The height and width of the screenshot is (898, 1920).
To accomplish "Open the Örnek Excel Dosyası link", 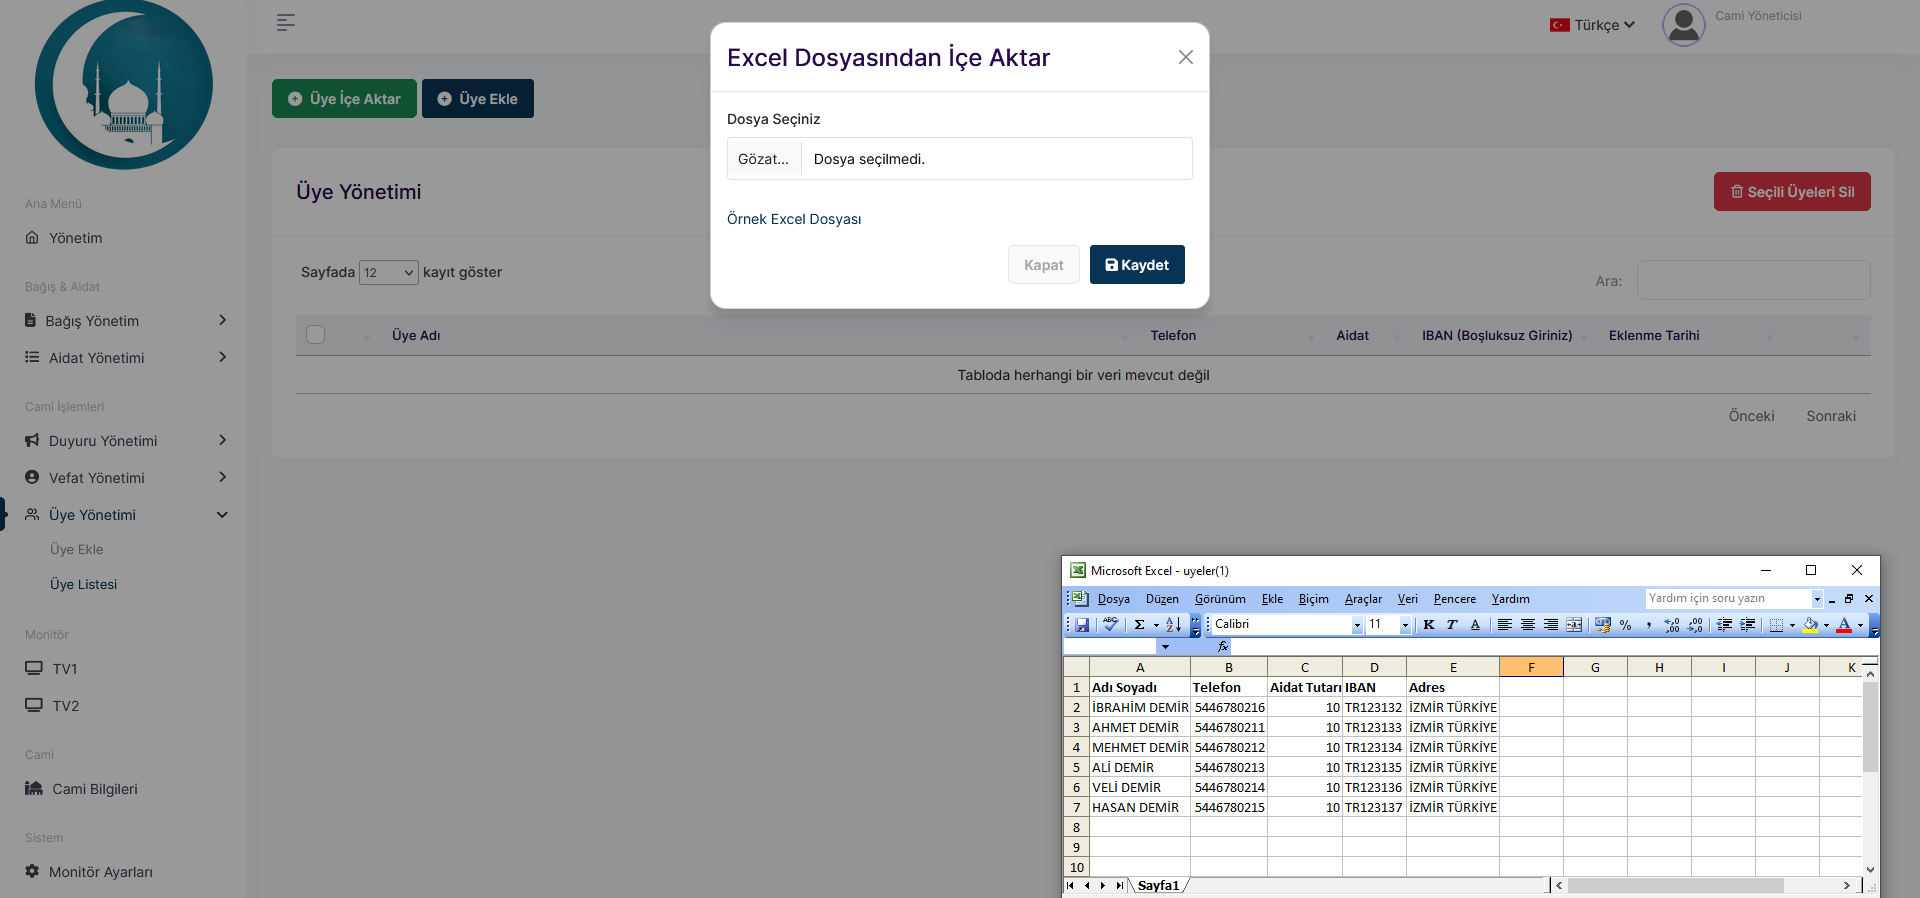I will [794, 219].
